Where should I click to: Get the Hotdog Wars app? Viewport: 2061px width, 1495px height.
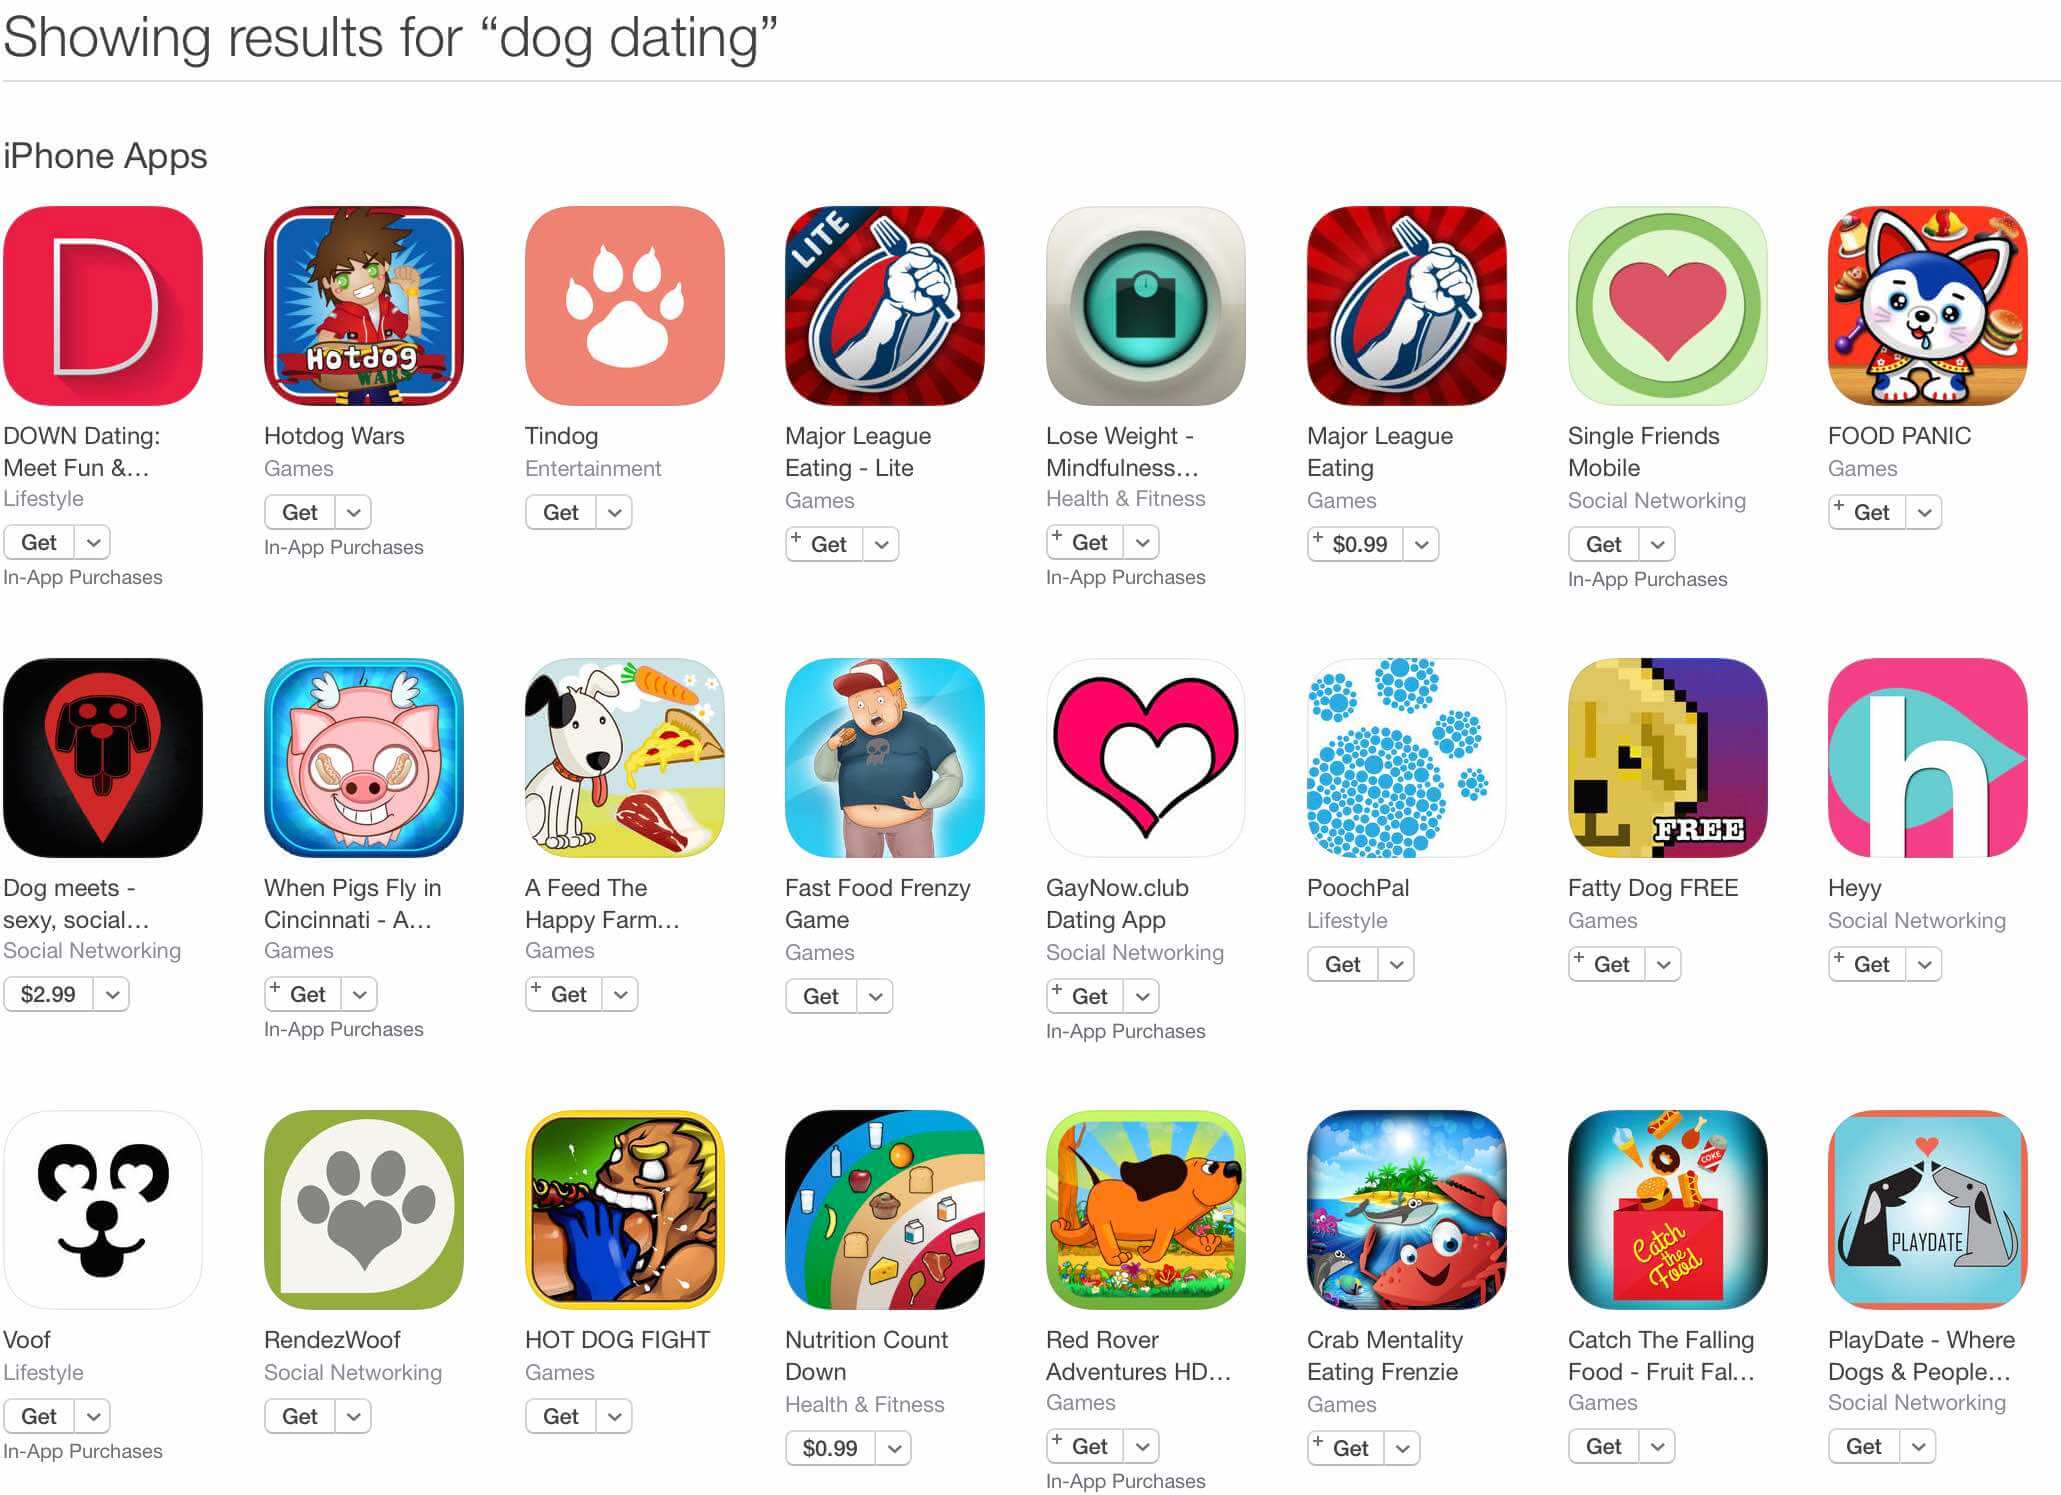coord(300,512)
